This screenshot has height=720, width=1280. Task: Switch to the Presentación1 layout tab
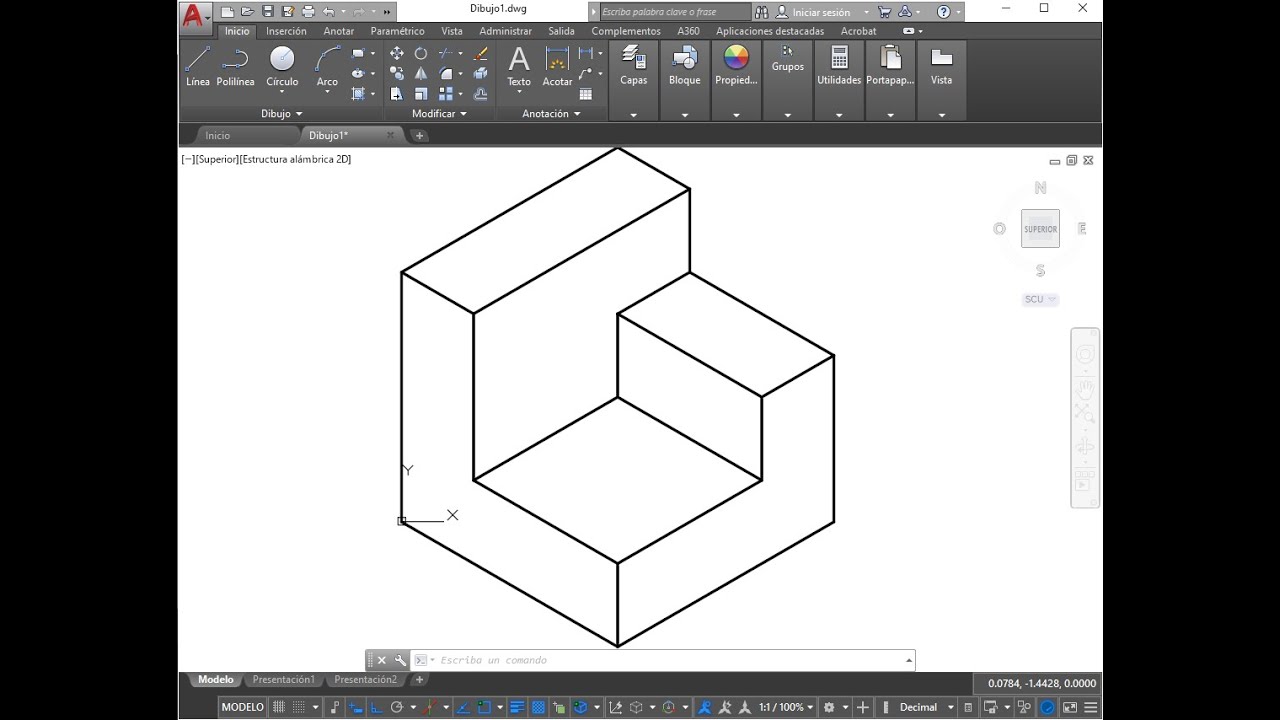[x=283, y=680]
